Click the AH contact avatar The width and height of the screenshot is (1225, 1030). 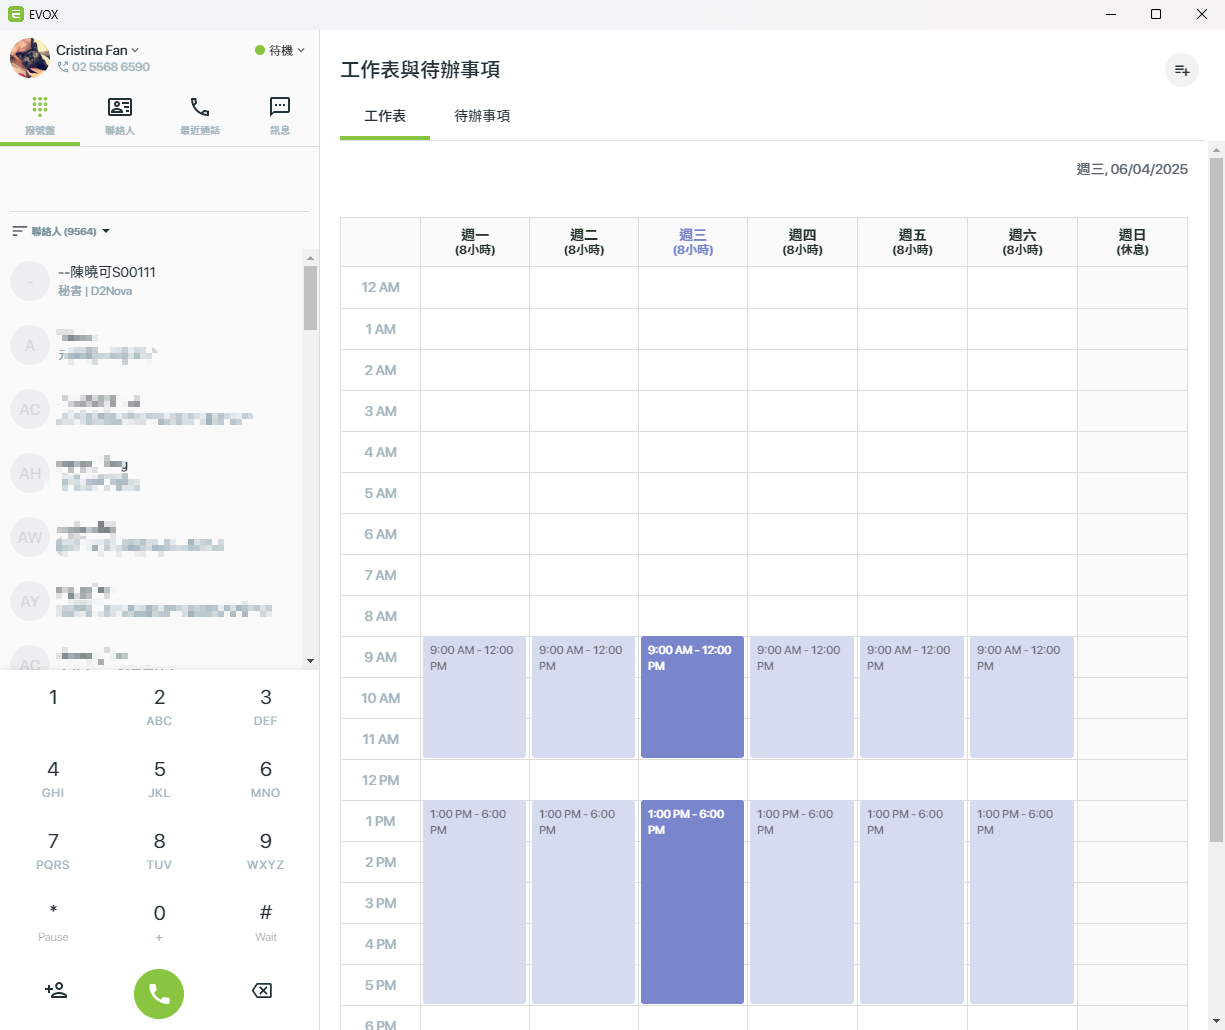click(30, 473)
